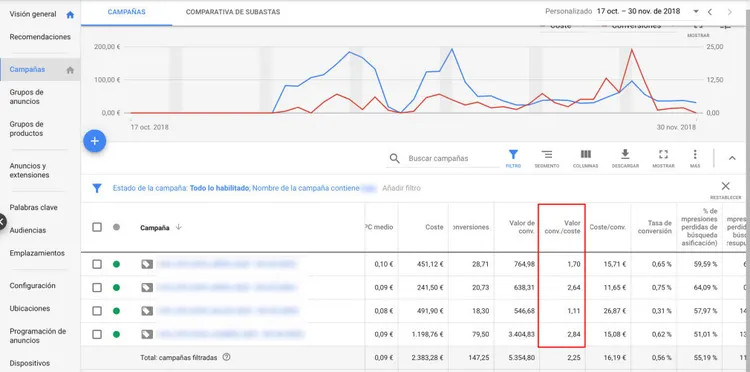Click campaign type icon in 241,50 € row

(147, 287)
